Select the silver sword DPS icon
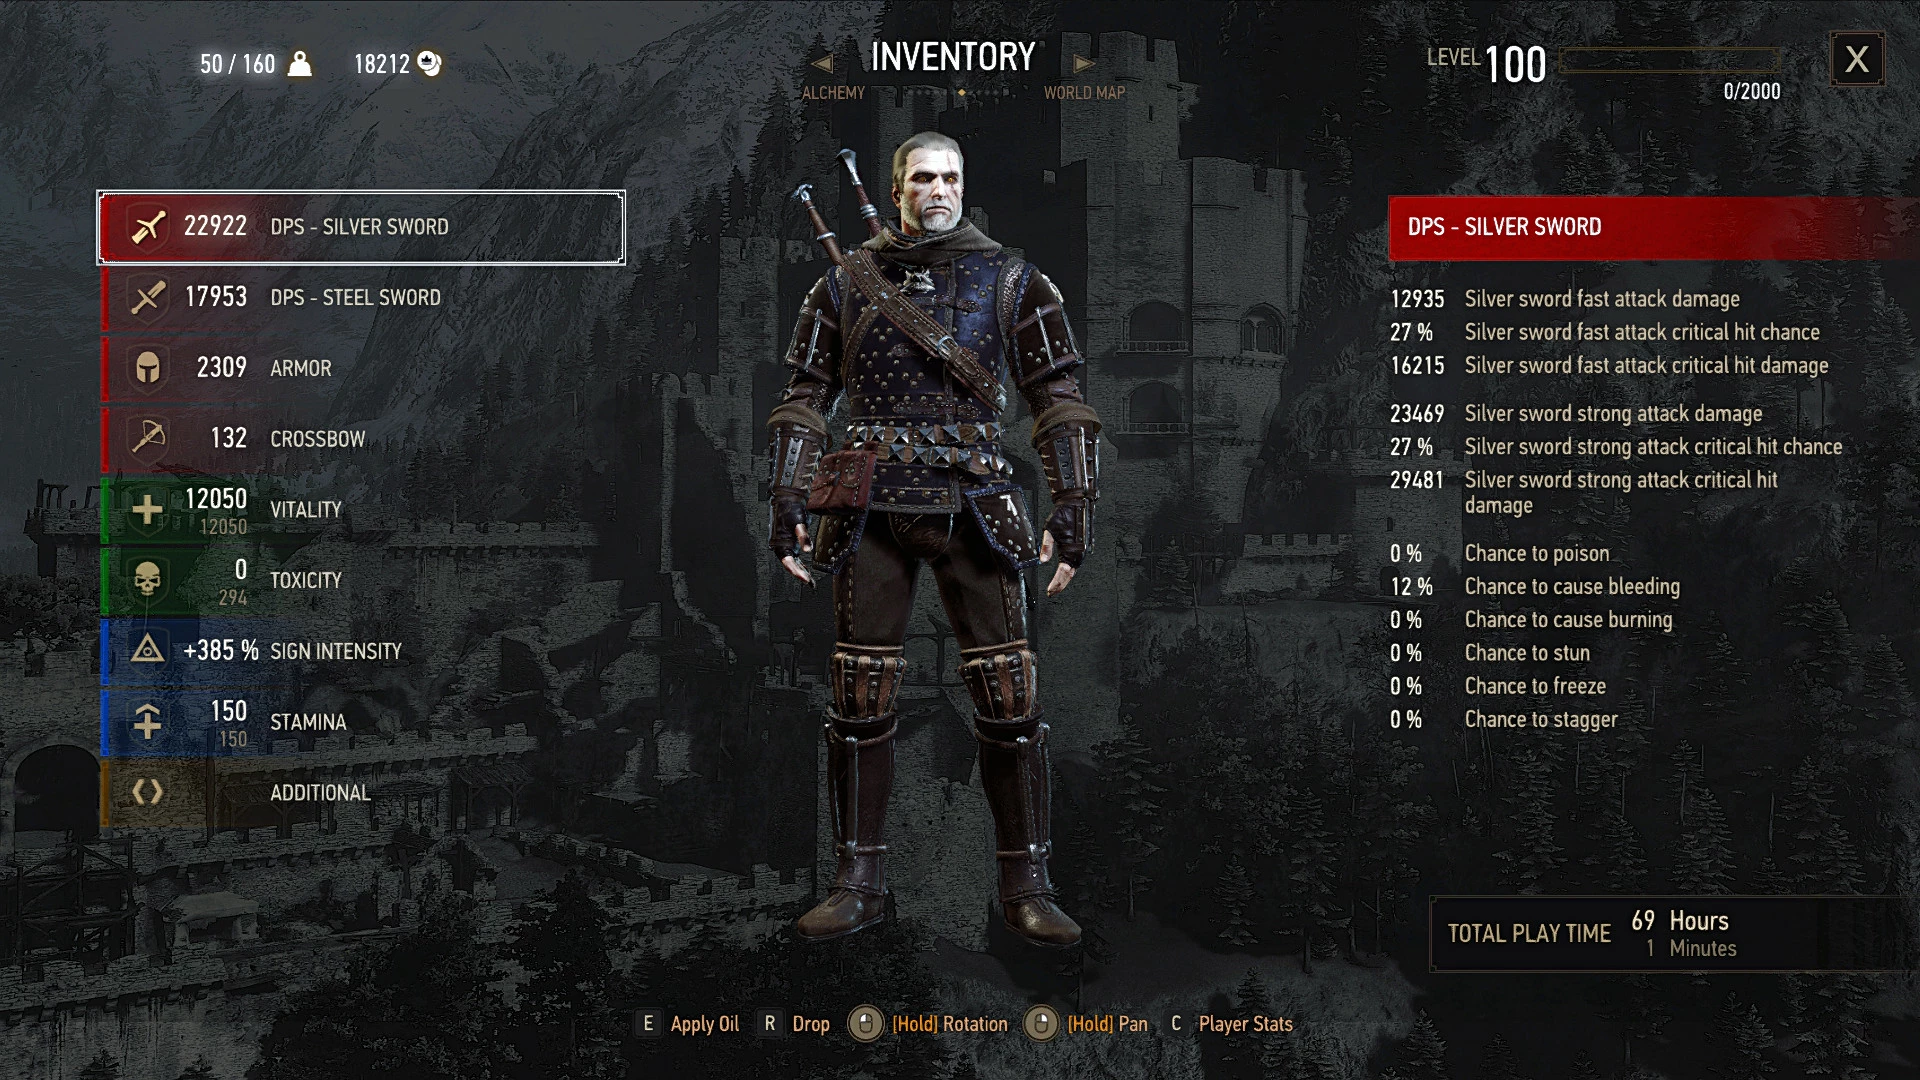This screenshot has height=1080, width=1920. [x=148, y=227]
